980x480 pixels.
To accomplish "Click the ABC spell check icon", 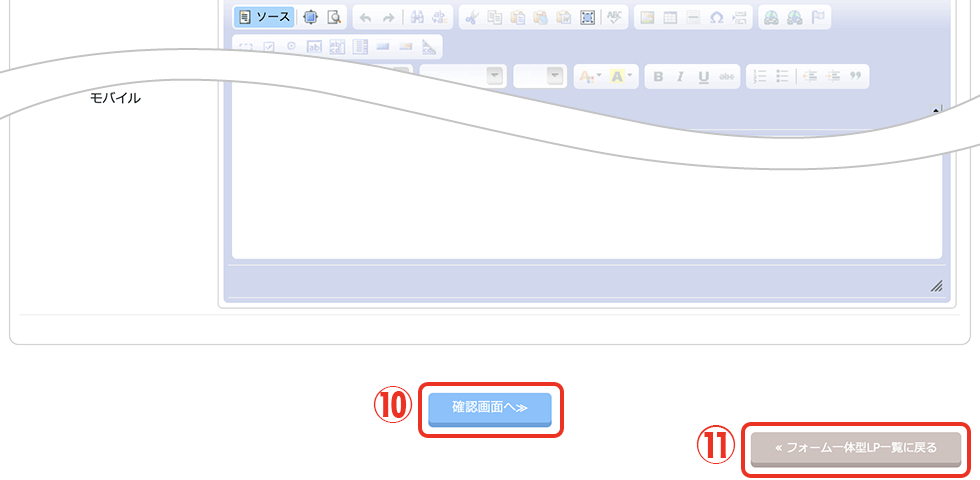I will [615, 18].
